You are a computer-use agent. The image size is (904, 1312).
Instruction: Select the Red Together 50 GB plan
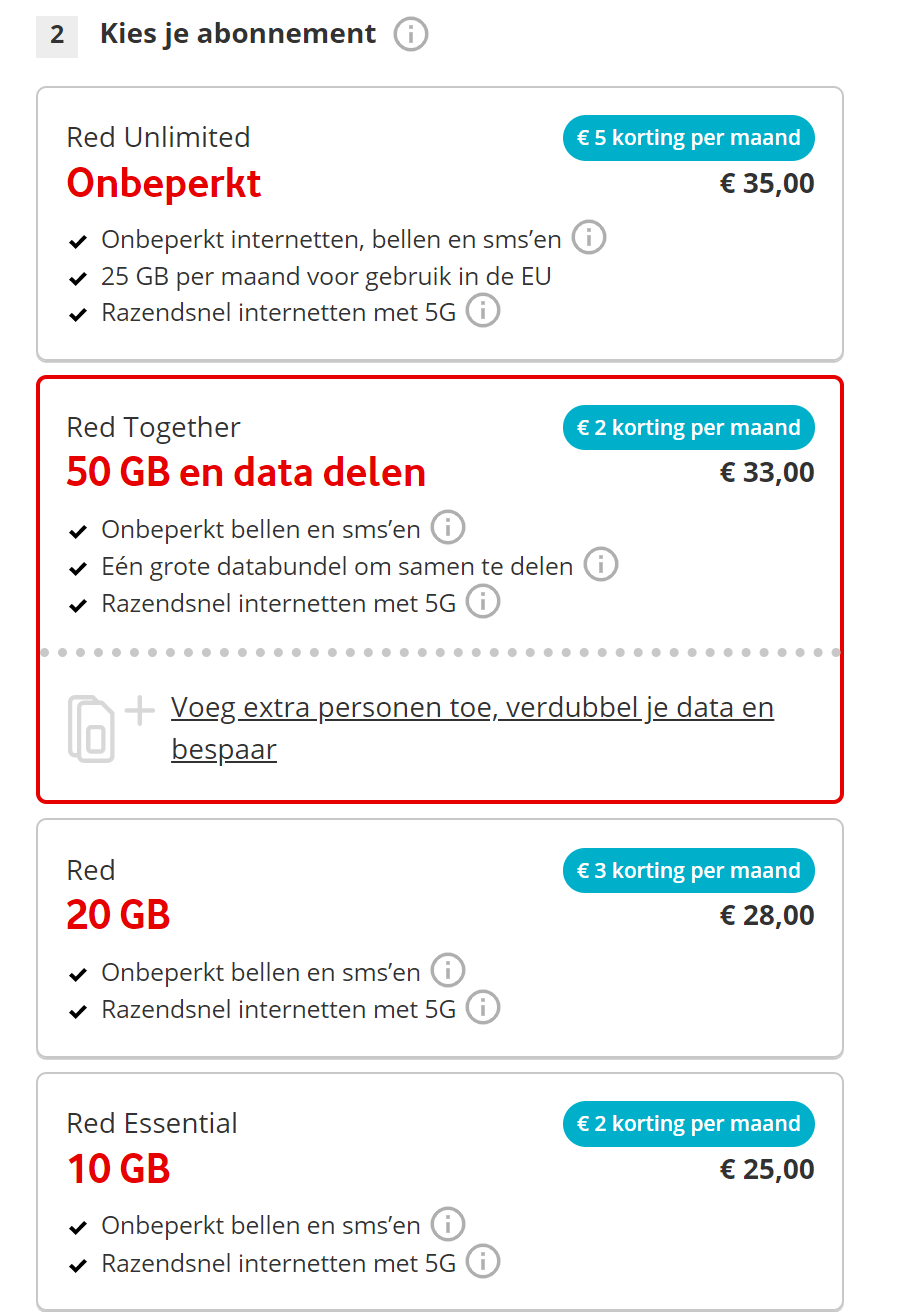pyautogui.click(x=246, y=472)
